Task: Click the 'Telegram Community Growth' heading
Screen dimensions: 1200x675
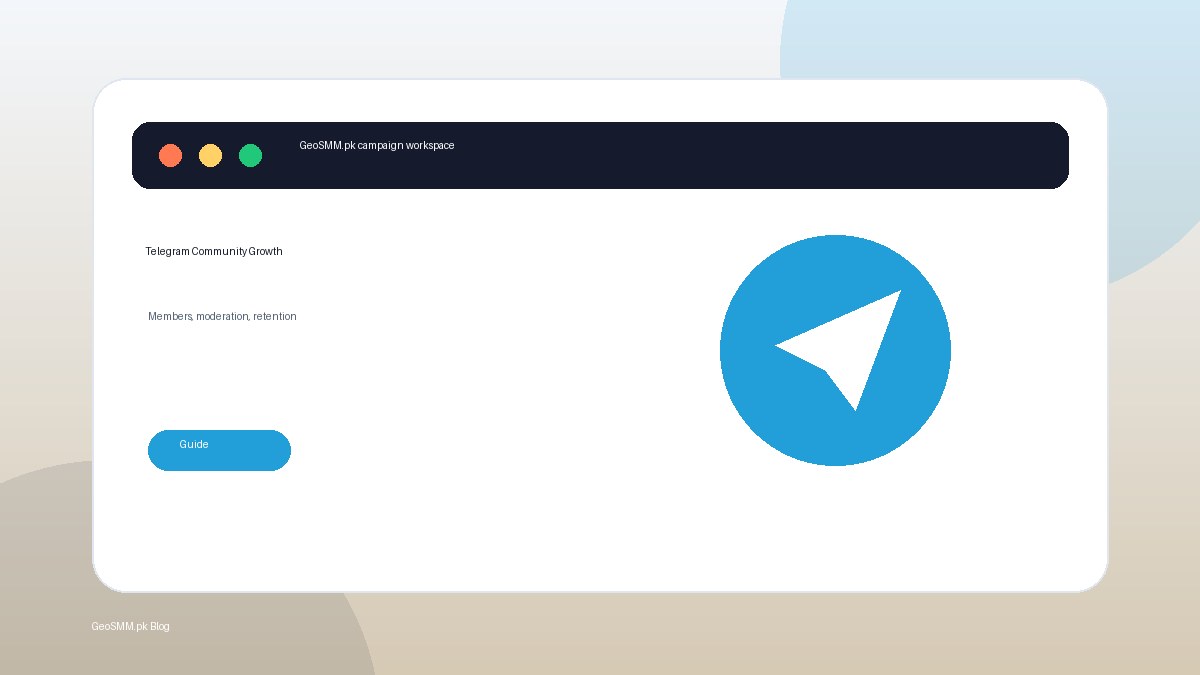Action: [x=214, y=251]
